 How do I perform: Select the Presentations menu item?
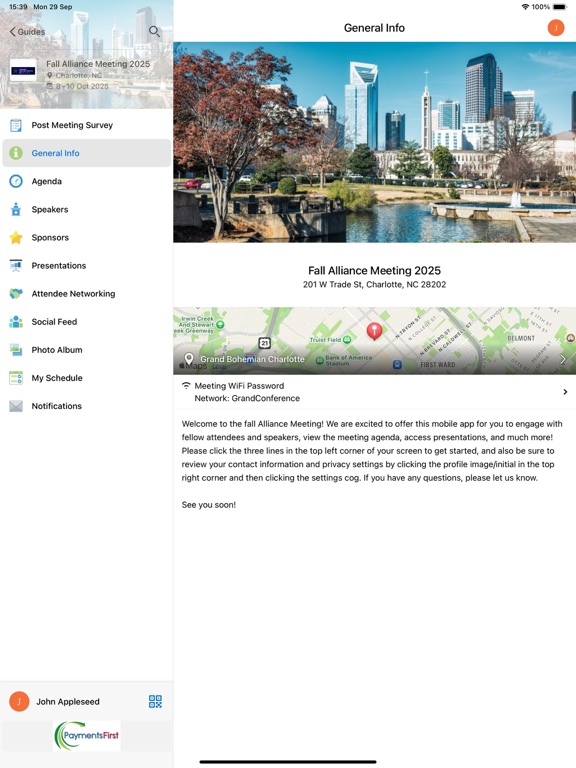click(x=87, y=265)
